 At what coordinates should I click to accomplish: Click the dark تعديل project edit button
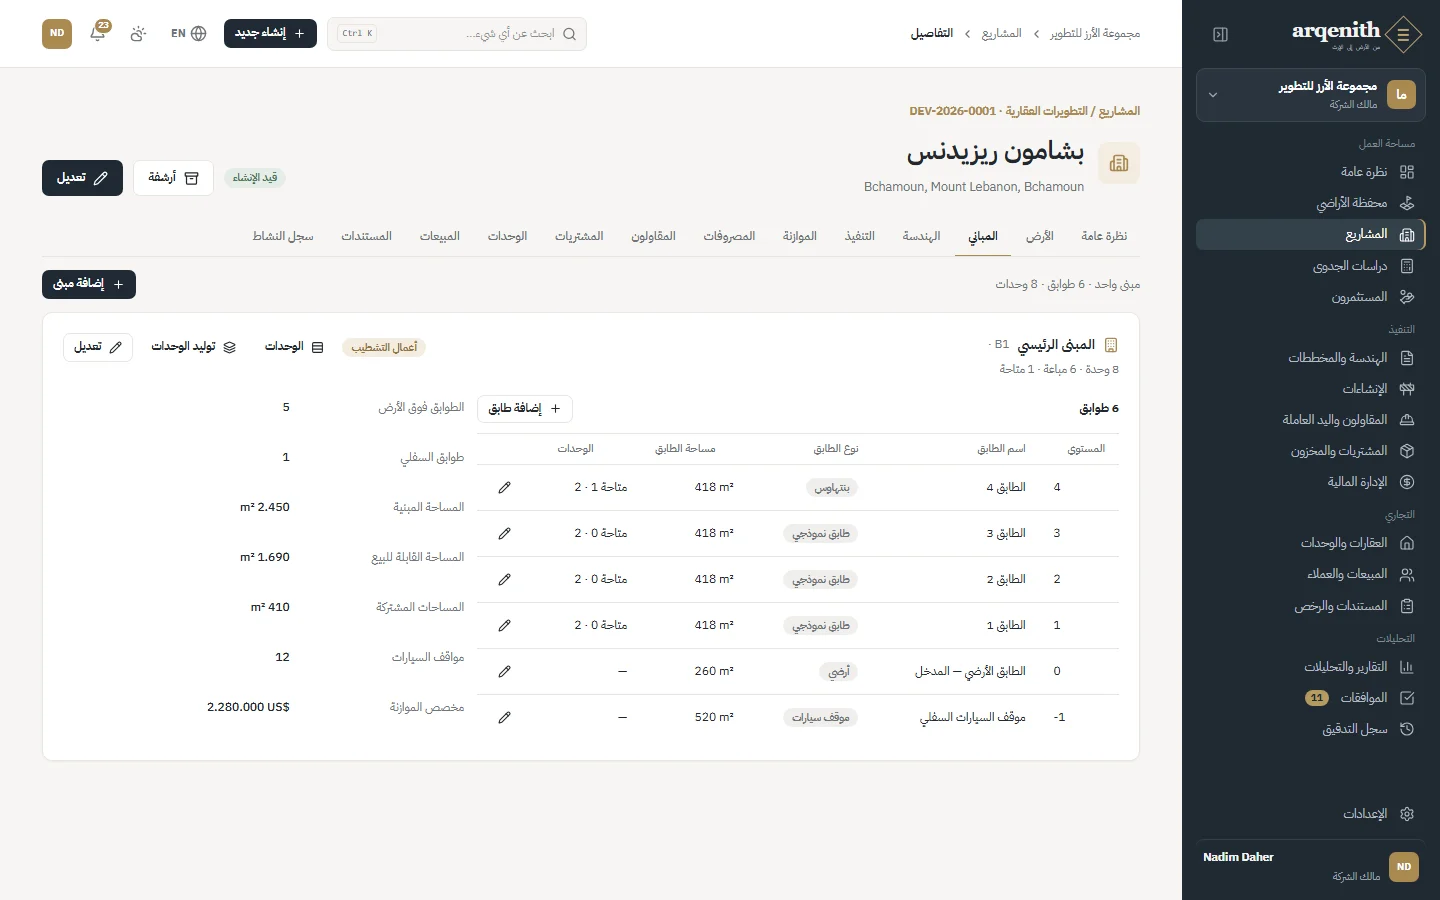coord(82,178)
